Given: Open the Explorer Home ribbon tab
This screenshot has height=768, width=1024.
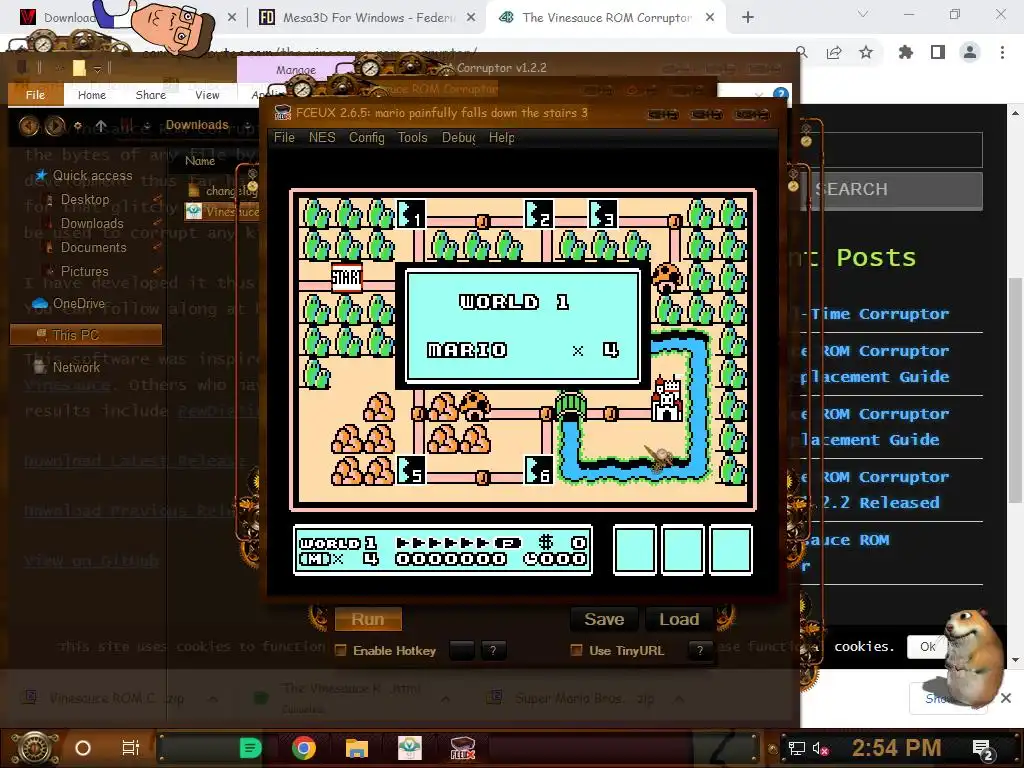Looking at the screenshot, I should (x=91, y=95).
